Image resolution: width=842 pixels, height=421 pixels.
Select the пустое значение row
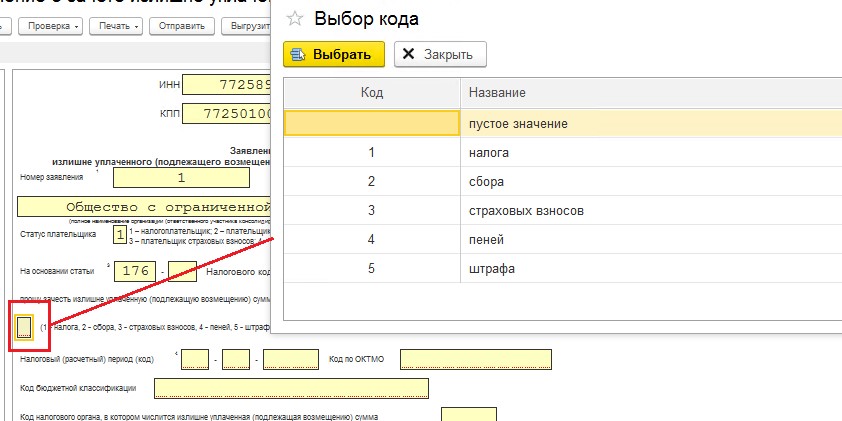click(x=563, y=124)
